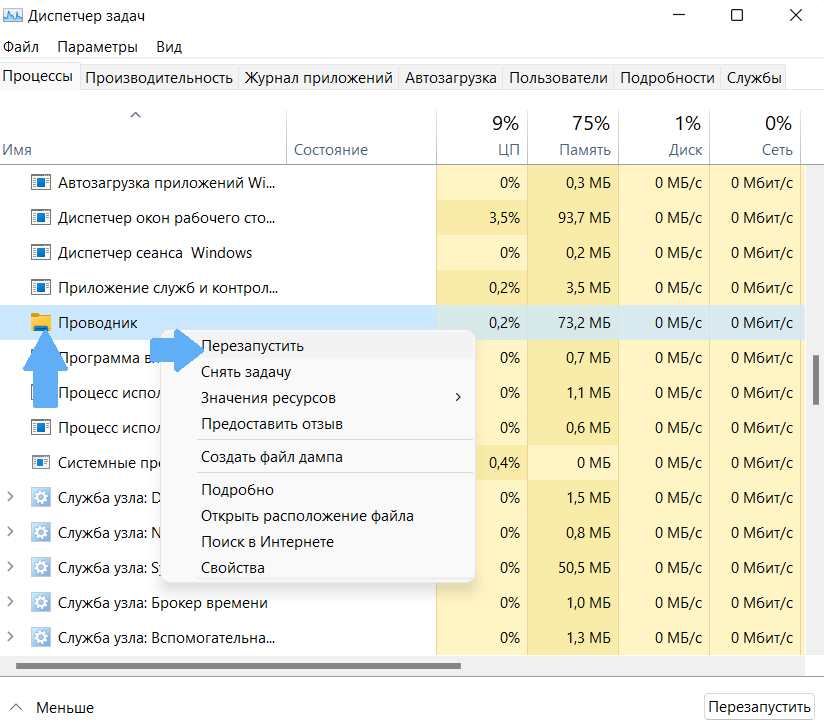Click gear icon of Служба узла: Брокер времени
The height and width of the screenshot is (726, 824).
click(41, 602)
